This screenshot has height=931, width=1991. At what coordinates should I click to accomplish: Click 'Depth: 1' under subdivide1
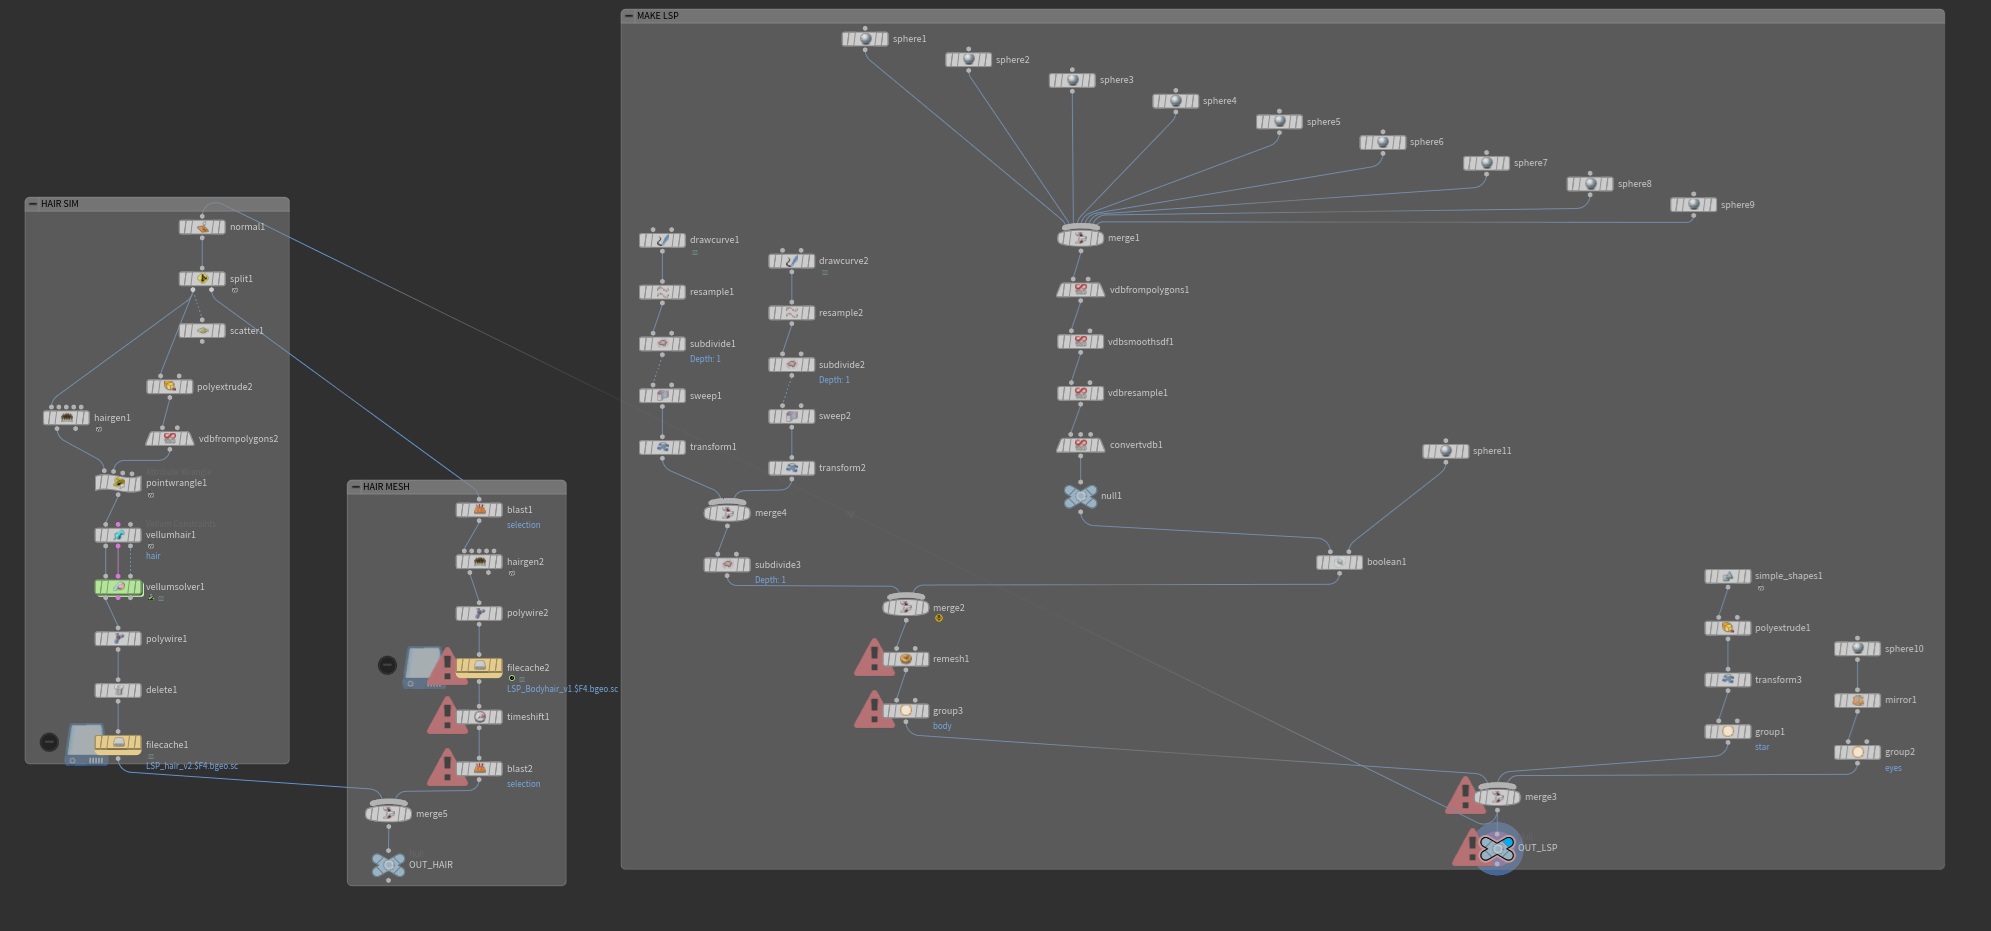coord(705,359)
